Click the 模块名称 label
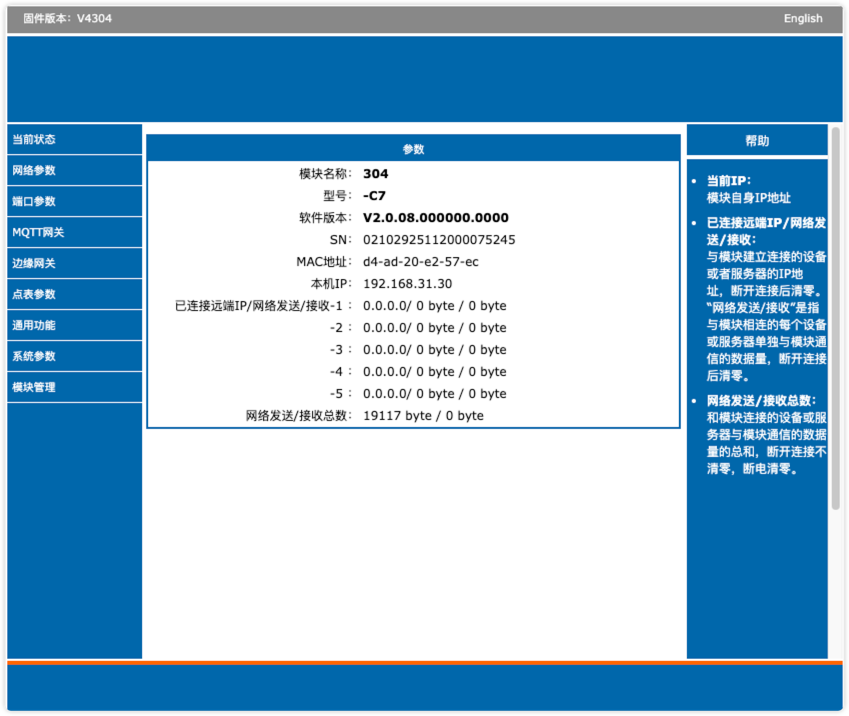This screenshot has height=716, width=849. coord(325,174)
